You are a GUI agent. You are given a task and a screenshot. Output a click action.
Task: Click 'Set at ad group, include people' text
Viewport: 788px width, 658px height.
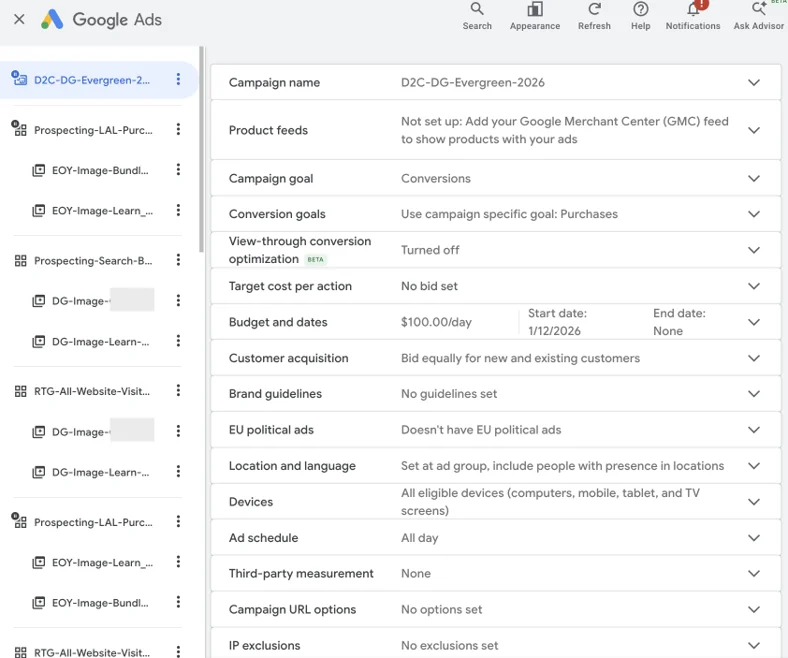point(562,466)
